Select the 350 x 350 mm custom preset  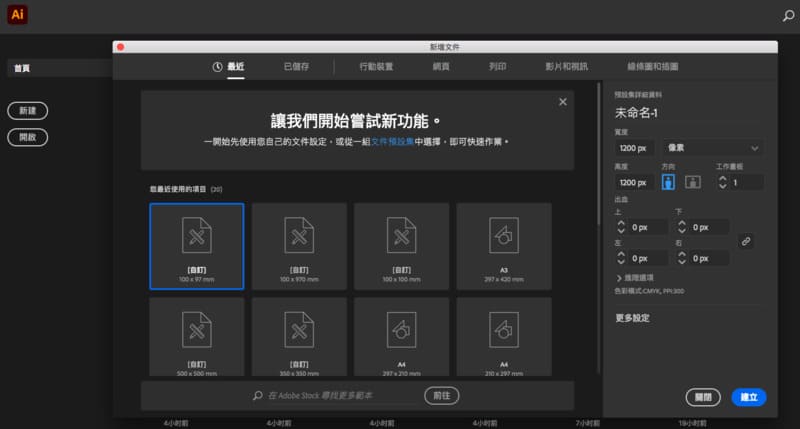[x=299, y=337]
